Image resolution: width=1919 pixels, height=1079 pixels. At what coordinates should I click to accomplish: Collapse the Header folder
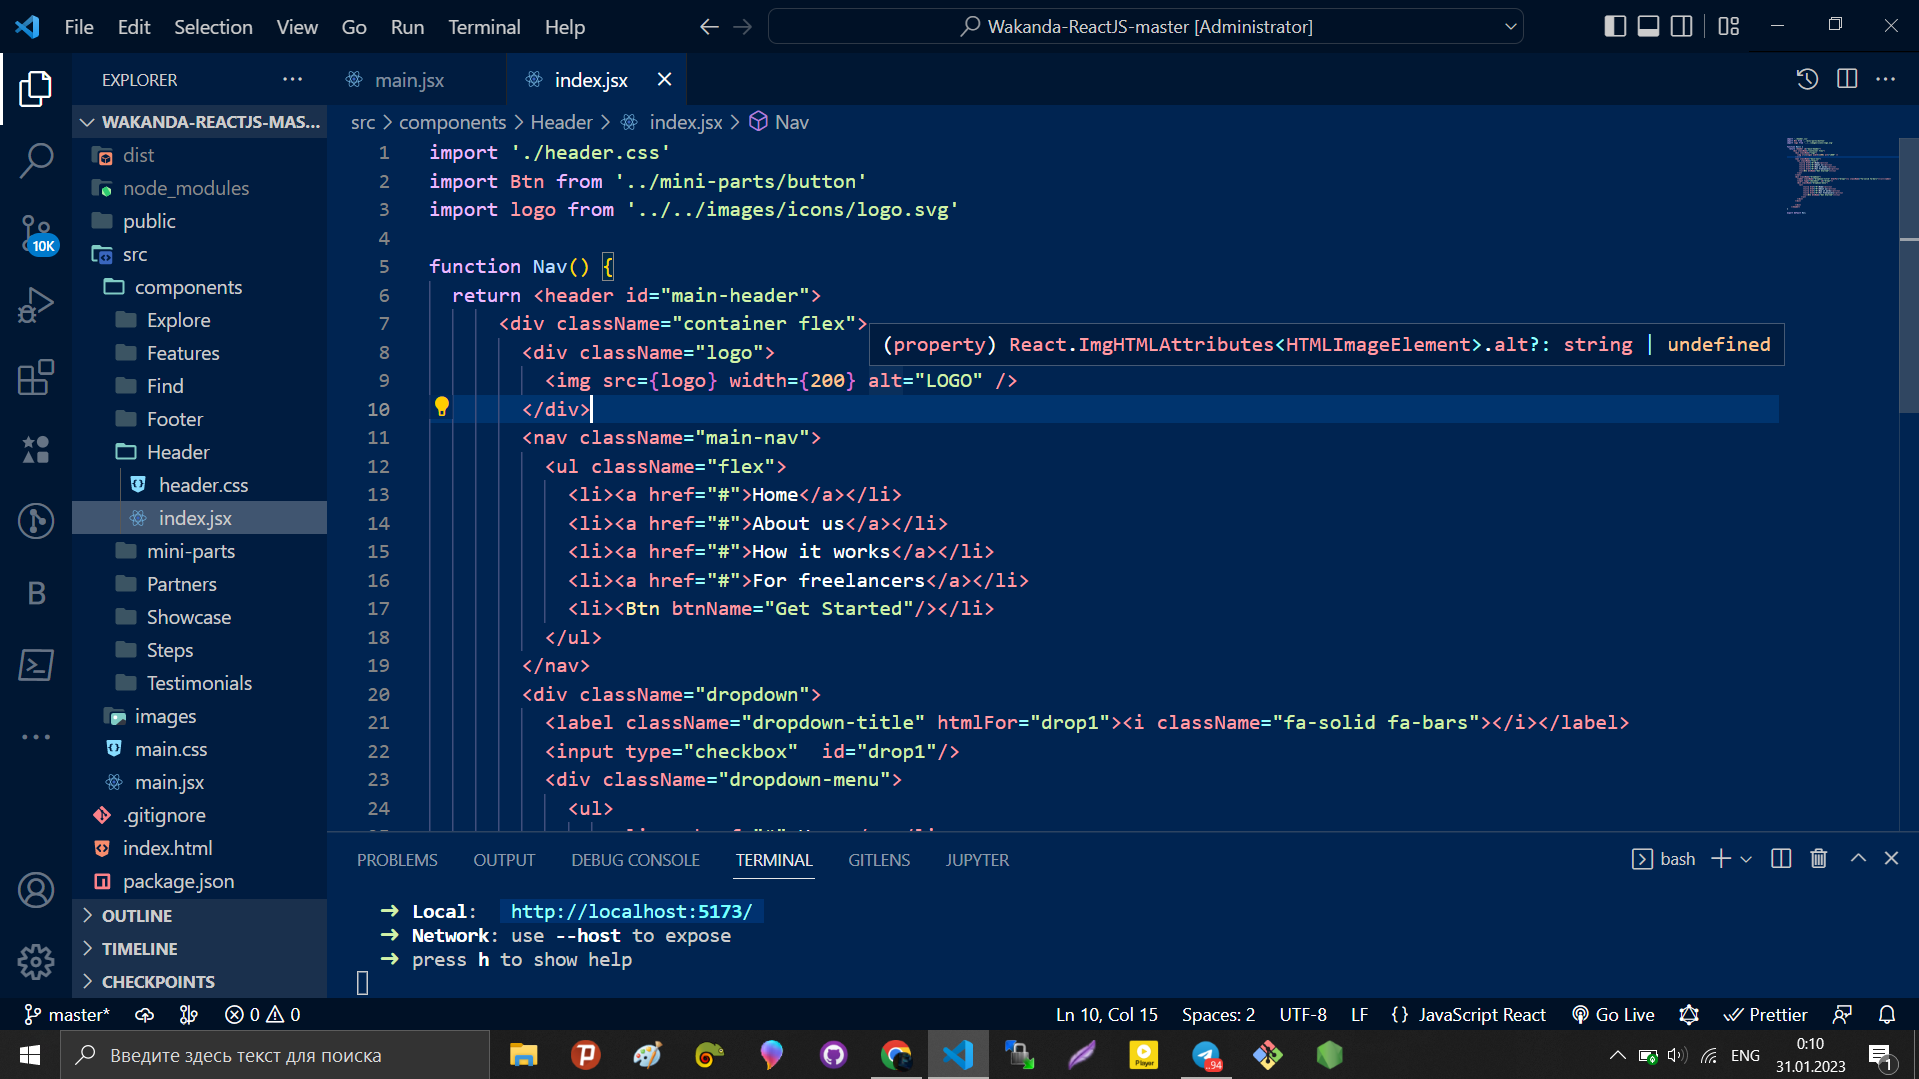pyautogui.click(x=200, y=452)
